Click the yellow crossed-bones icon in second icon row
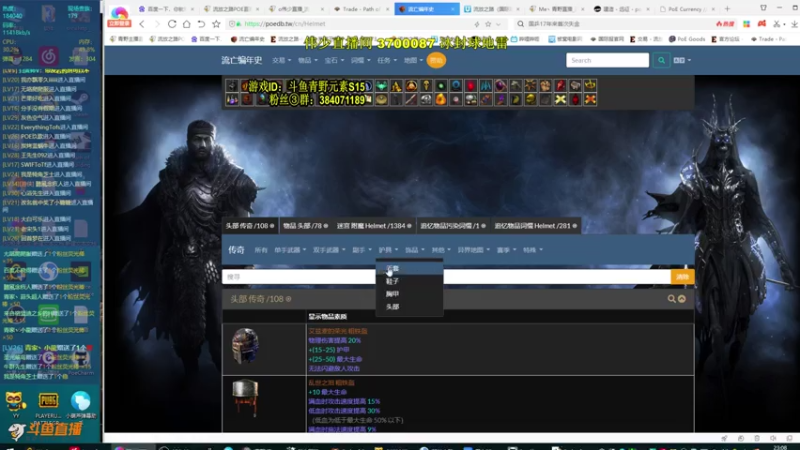Viewport: 800px width, 450px height. (560, 99)
